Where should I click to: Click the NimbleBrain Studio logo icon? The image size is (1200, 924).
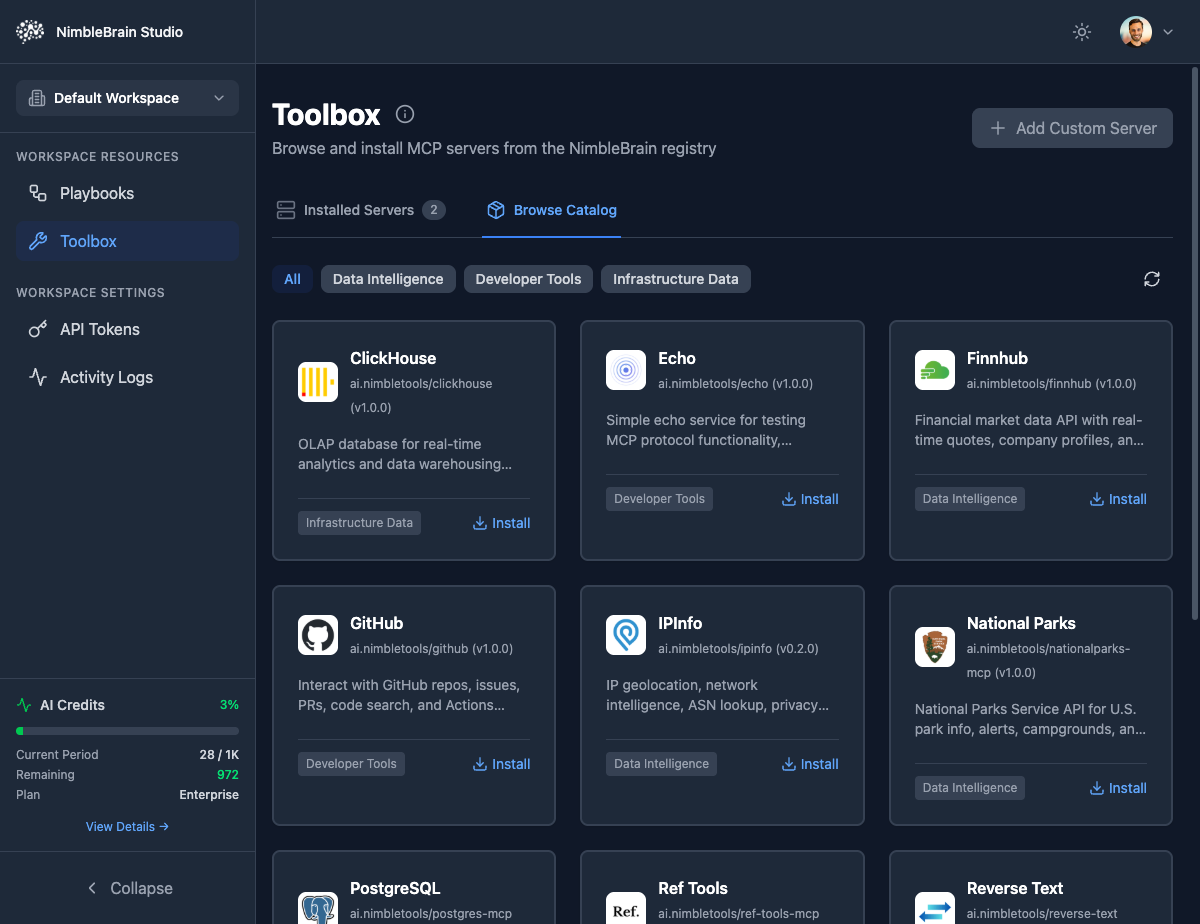[31, 32]
